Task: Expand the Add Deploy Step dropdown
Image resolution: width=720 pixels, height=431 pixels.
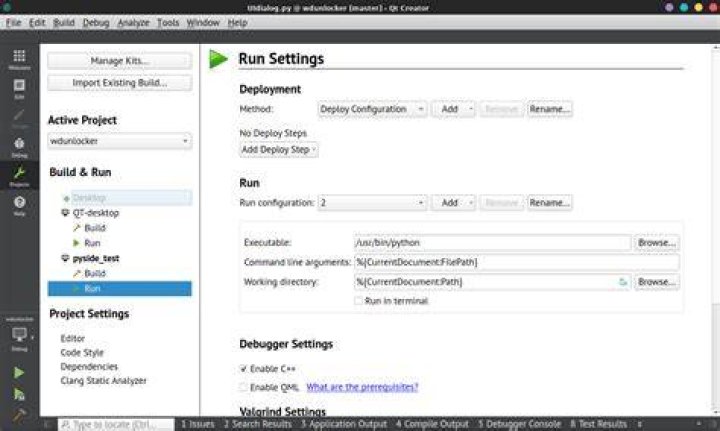Action: [279, 150]
